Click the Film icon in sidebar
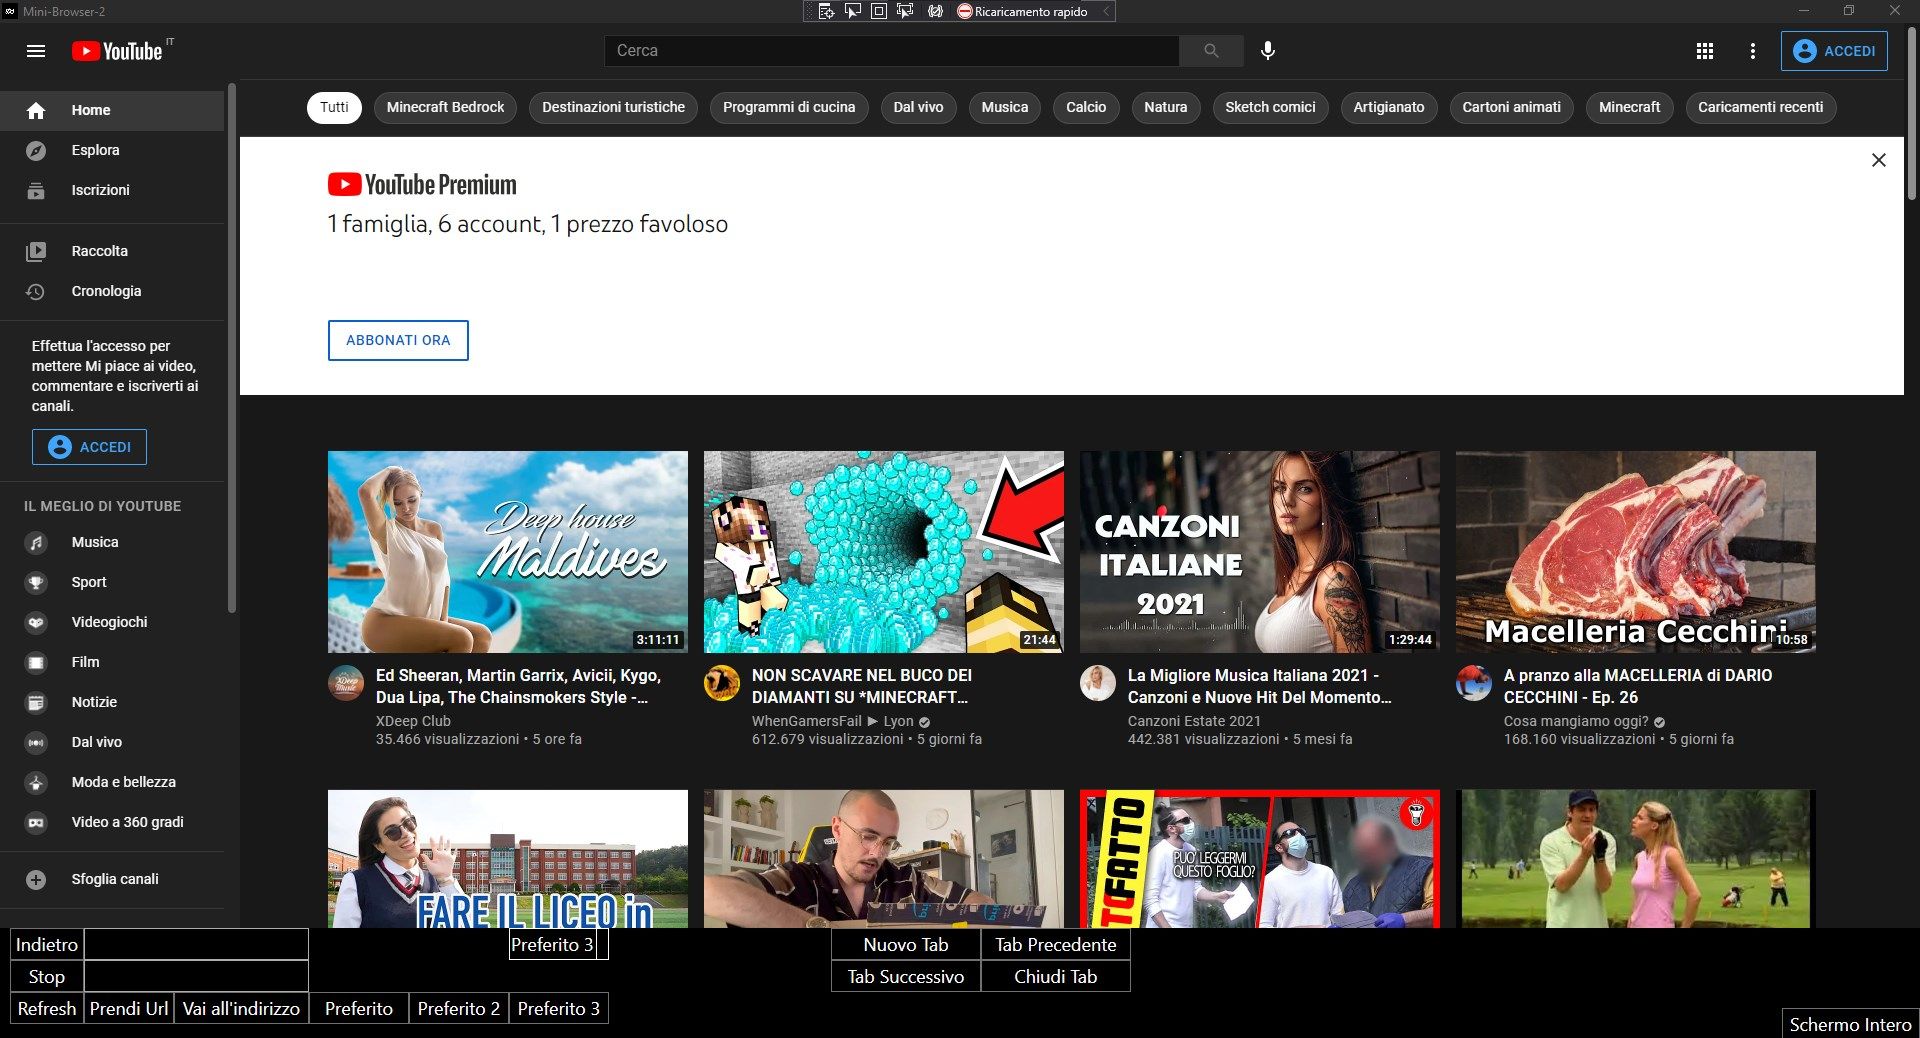The image size is (1920, 1038). coord(36,662)
